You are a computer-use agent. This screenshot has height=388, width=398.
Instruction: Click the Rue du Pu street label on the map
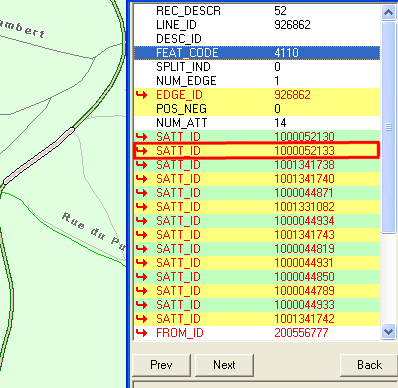point(93,231)
